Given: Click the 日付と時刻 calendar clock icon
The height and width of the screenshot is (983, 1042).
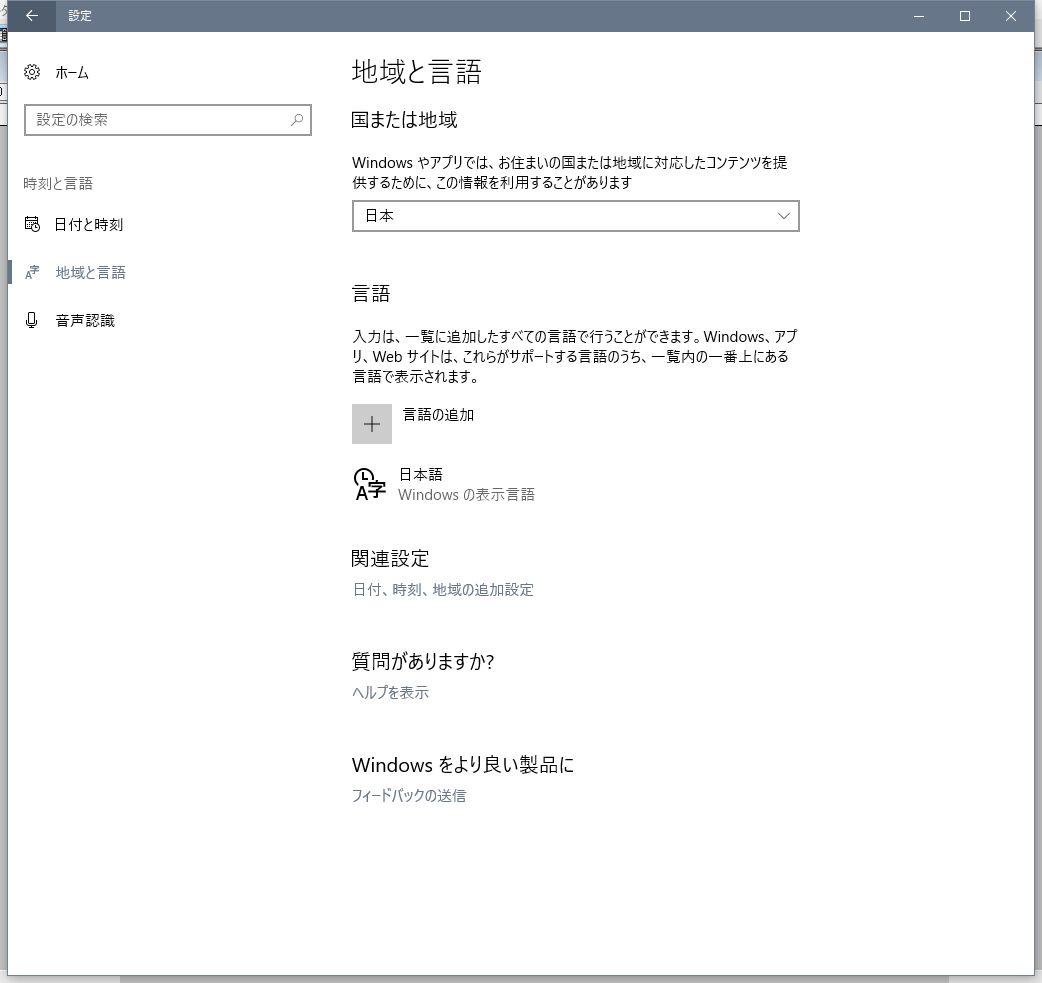Looking at the screenshot, I should (32, 224).
